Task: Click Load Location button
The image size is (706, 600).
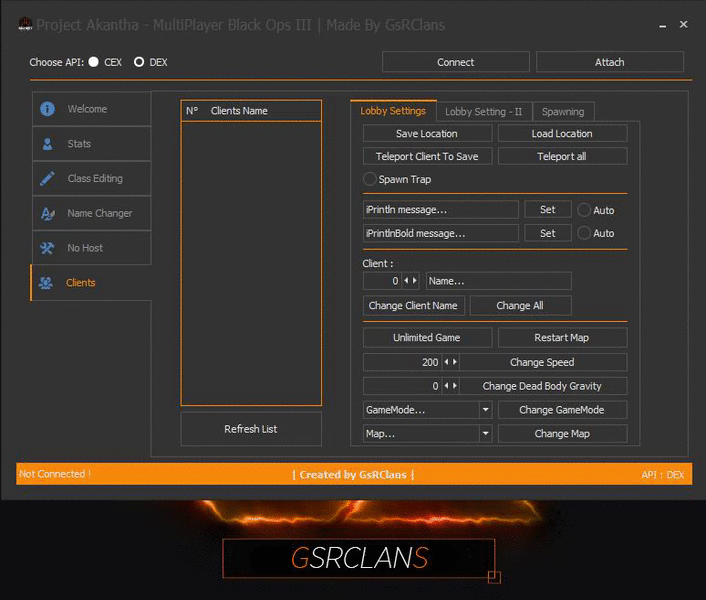Action: click(x=562, y=134)
